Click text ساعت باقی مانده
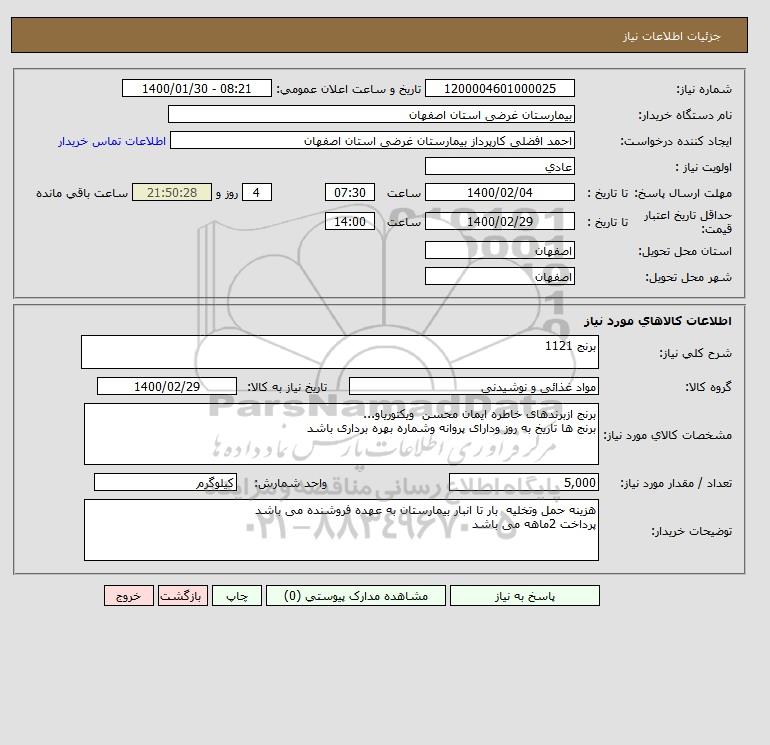The image size is (770, 745). 82,193
